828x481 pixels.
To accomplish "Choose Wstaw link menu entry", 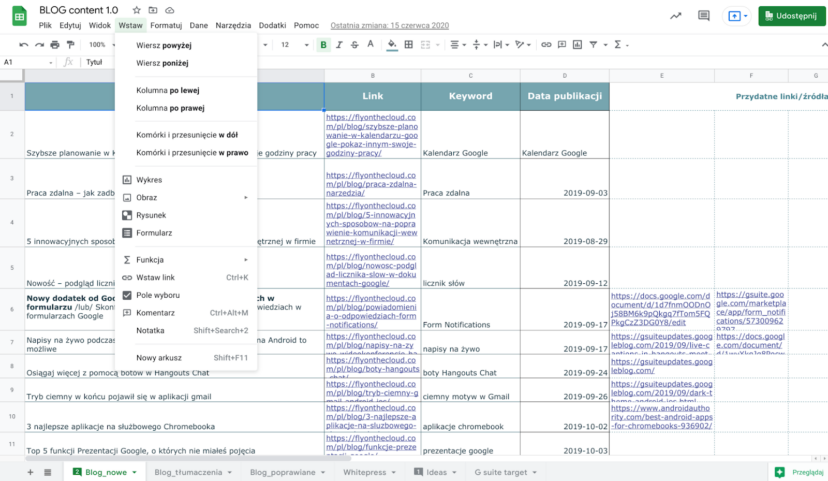I will [x=186, y=278].
